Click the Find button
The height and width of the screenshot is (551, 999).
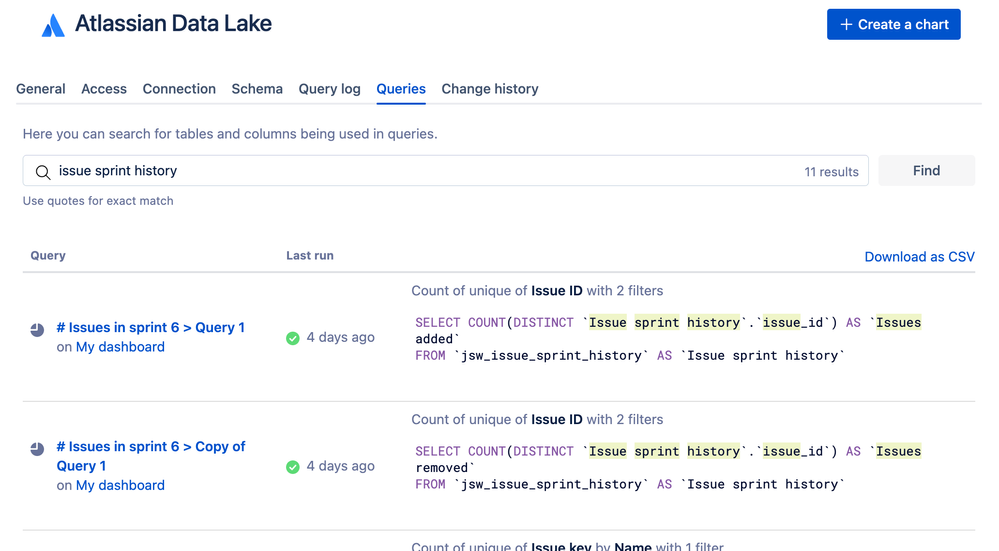click(926, 171)
